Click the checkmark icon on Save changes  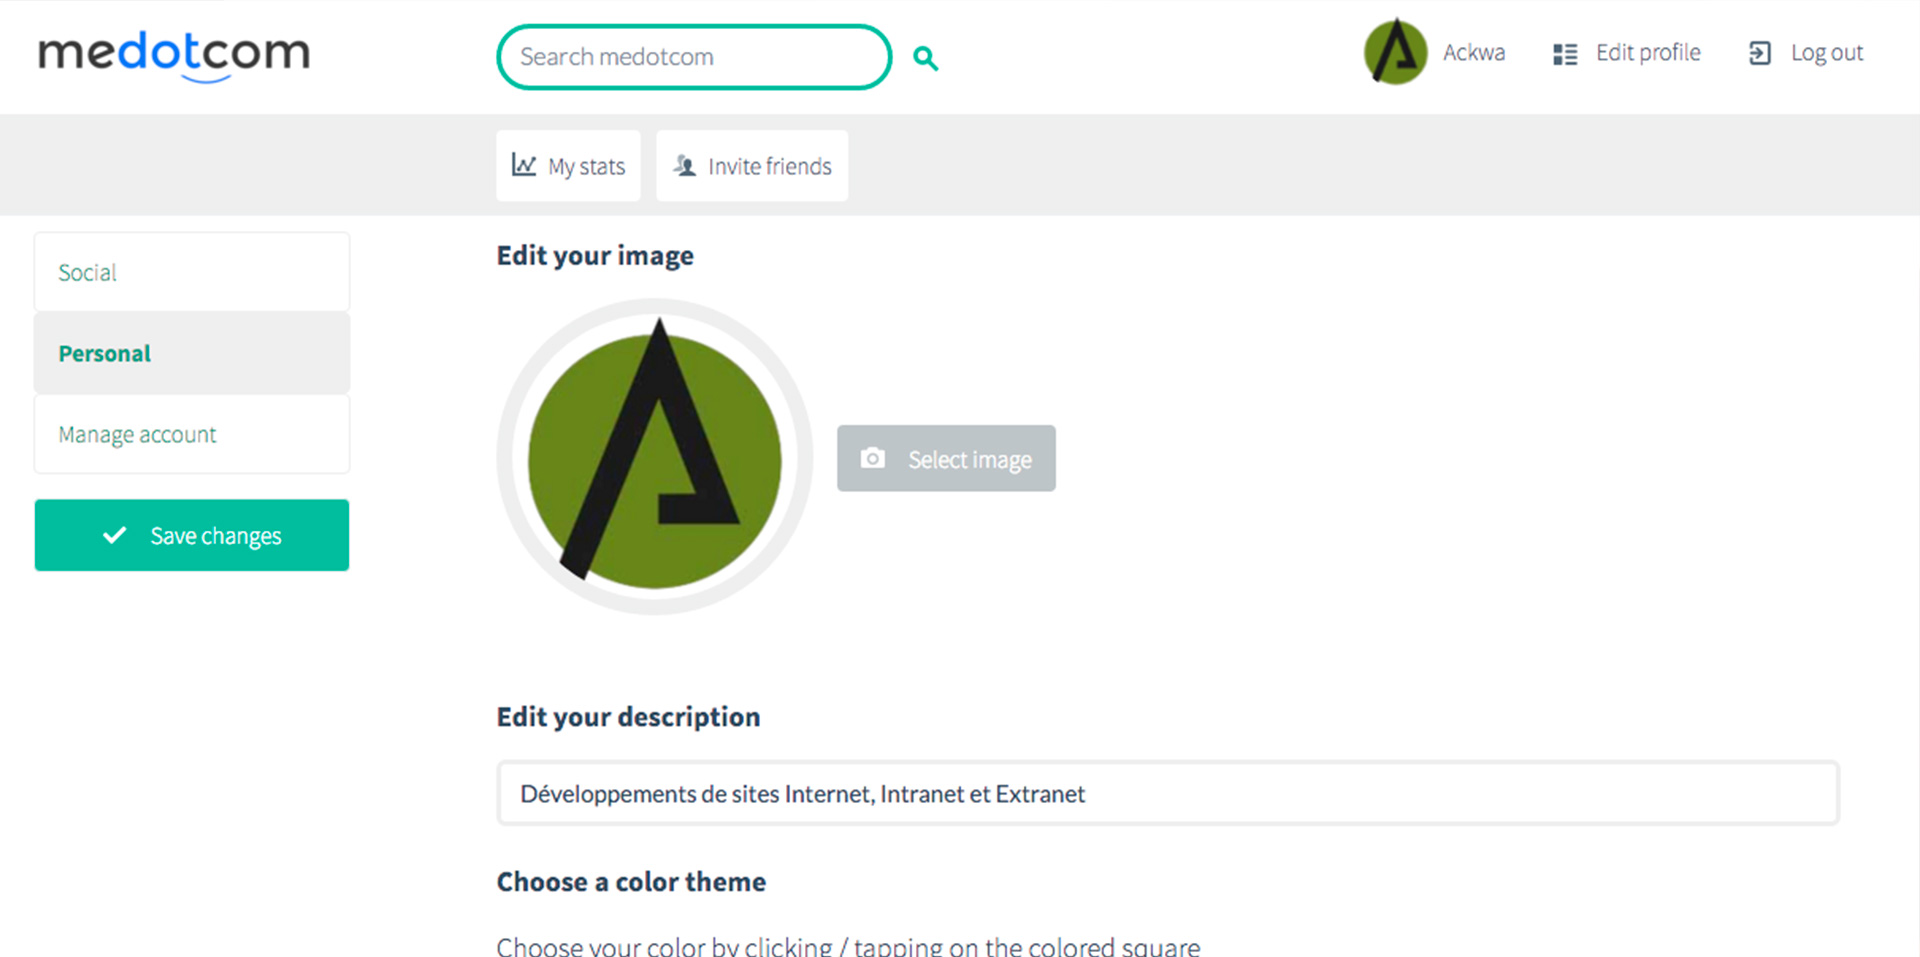click(115, 535)
